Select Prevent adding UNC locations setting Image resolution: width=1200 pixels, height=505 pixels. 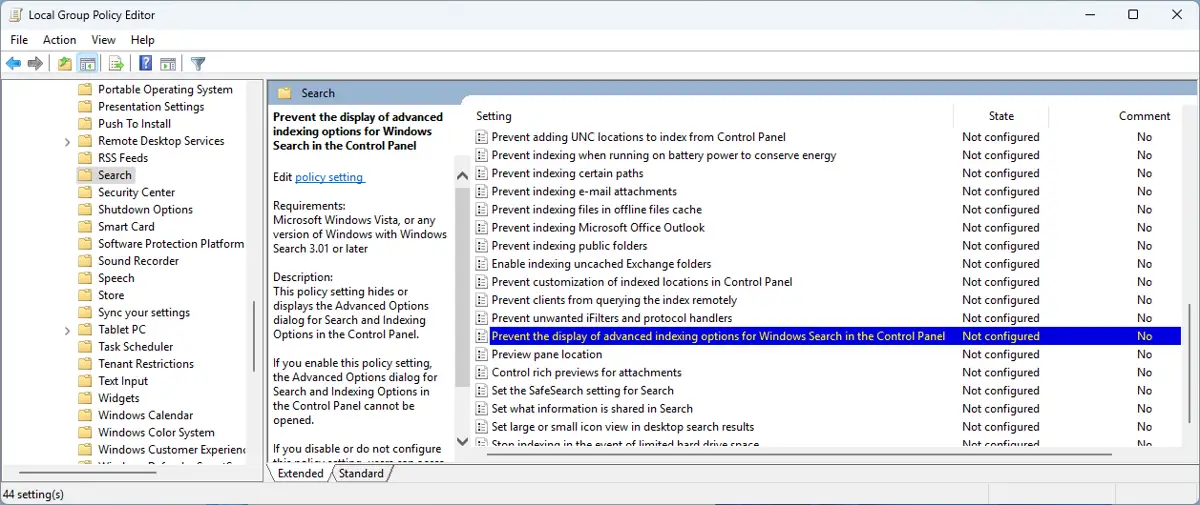point(638,137)
